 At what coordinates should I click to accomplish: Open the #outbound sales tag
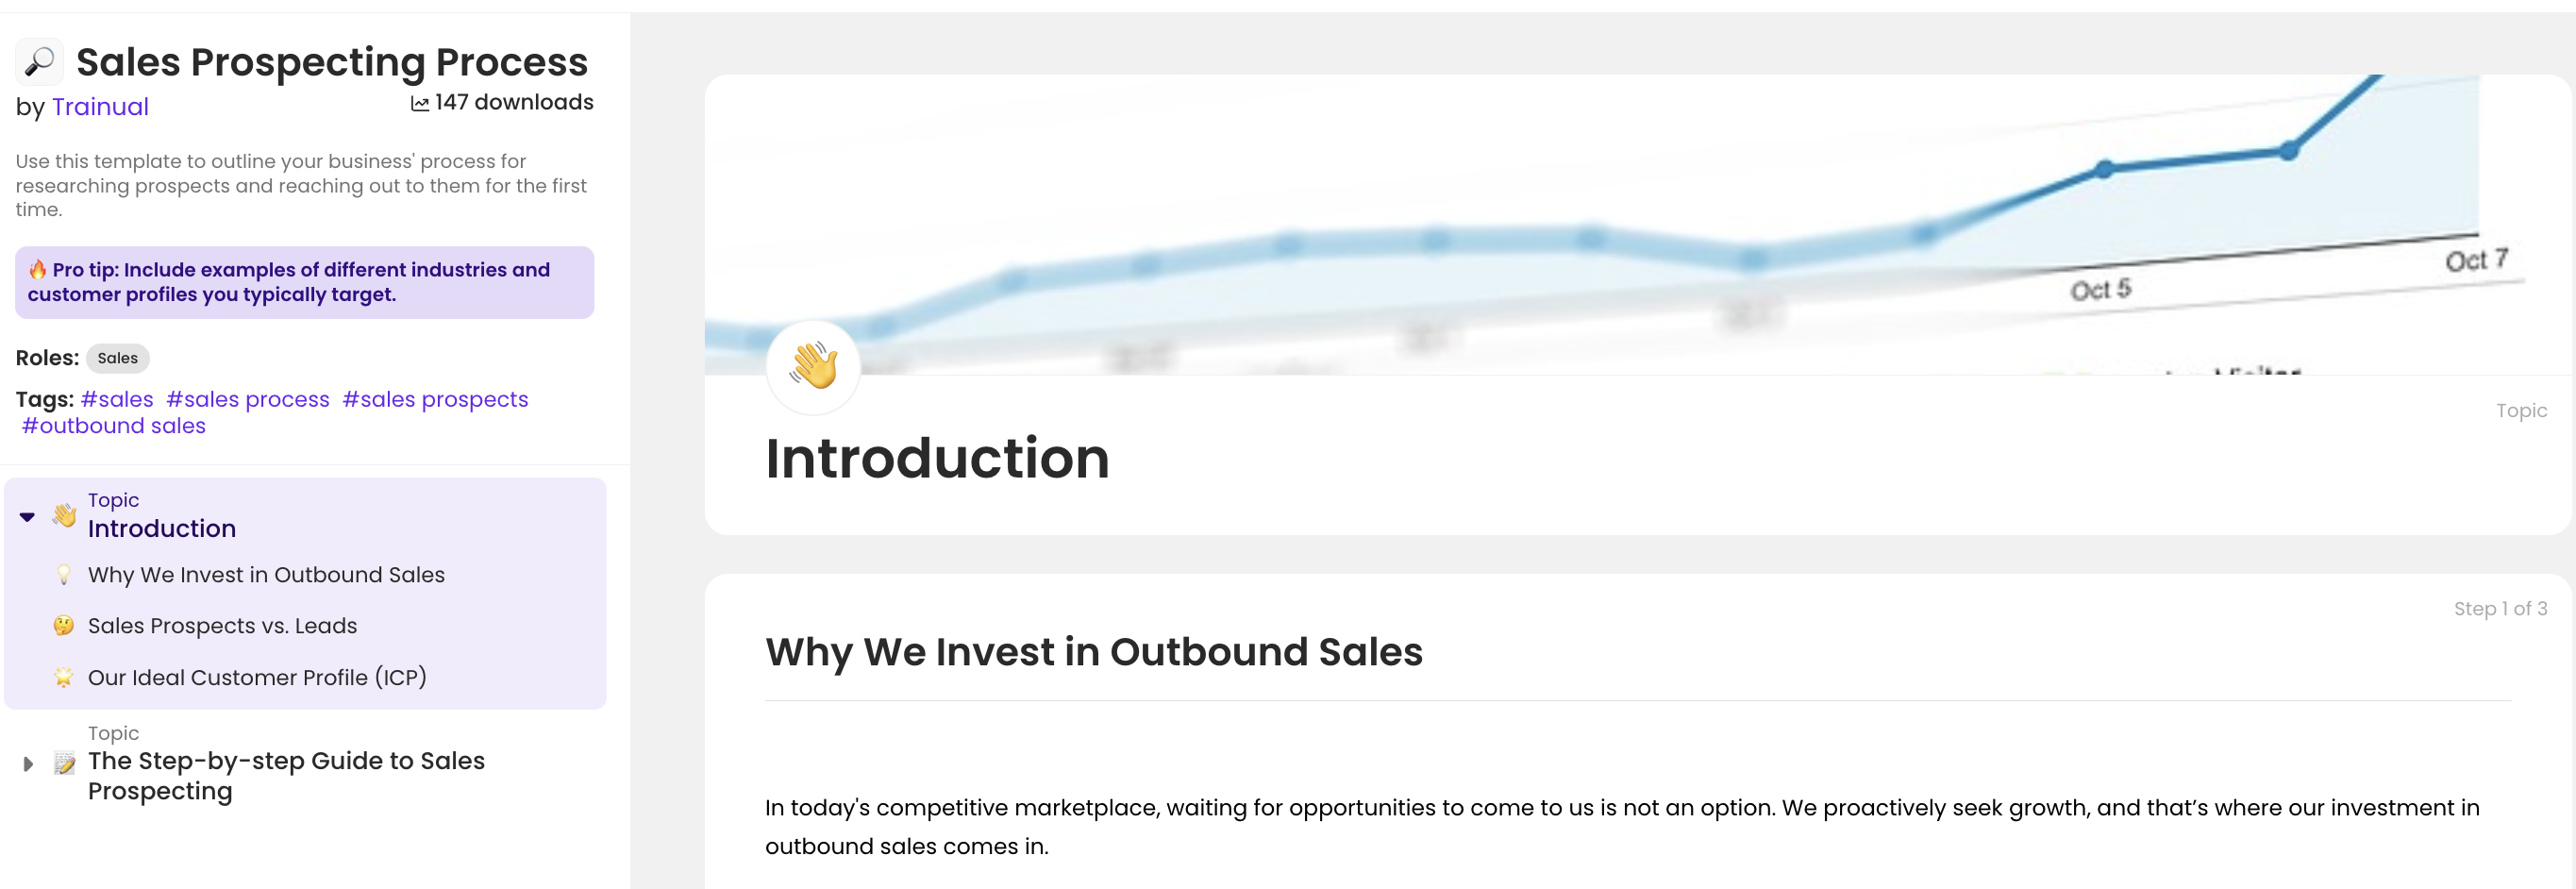112,425
